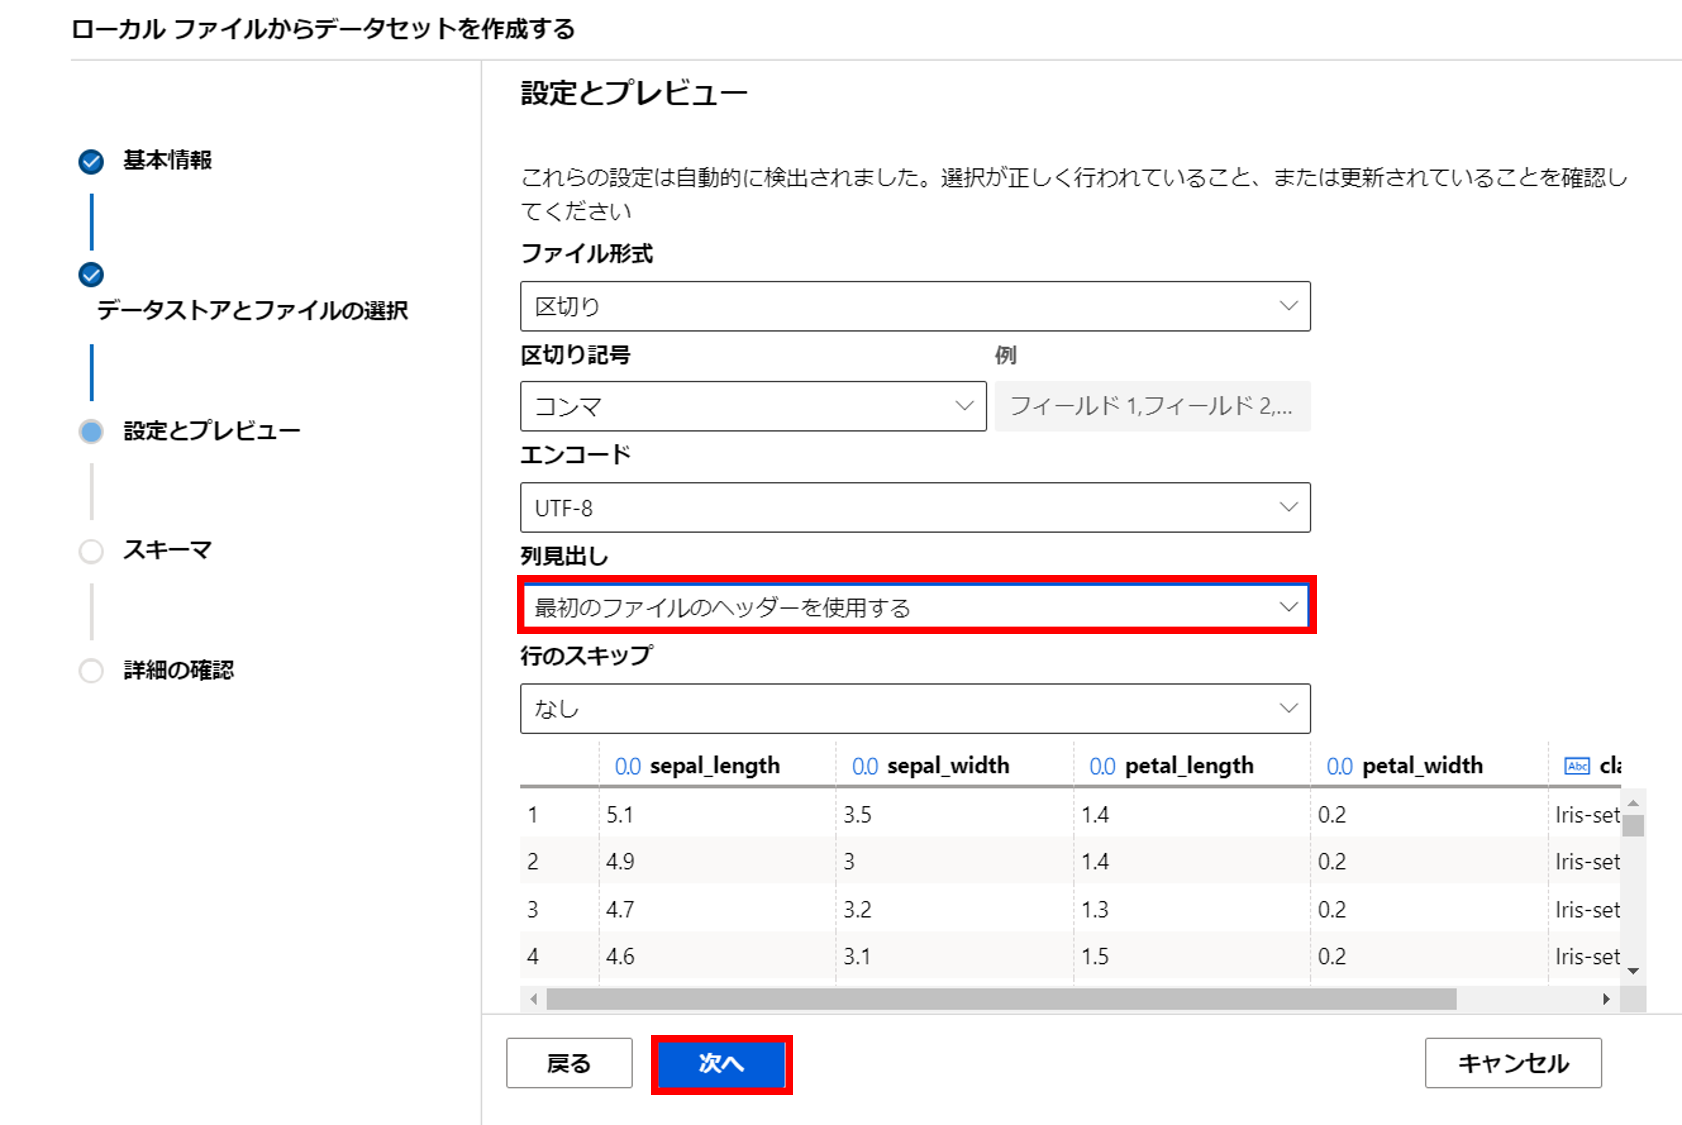Select the 詳細の確認 step circle
This screenshot has width=1682, height=1125.
point(91,670)
